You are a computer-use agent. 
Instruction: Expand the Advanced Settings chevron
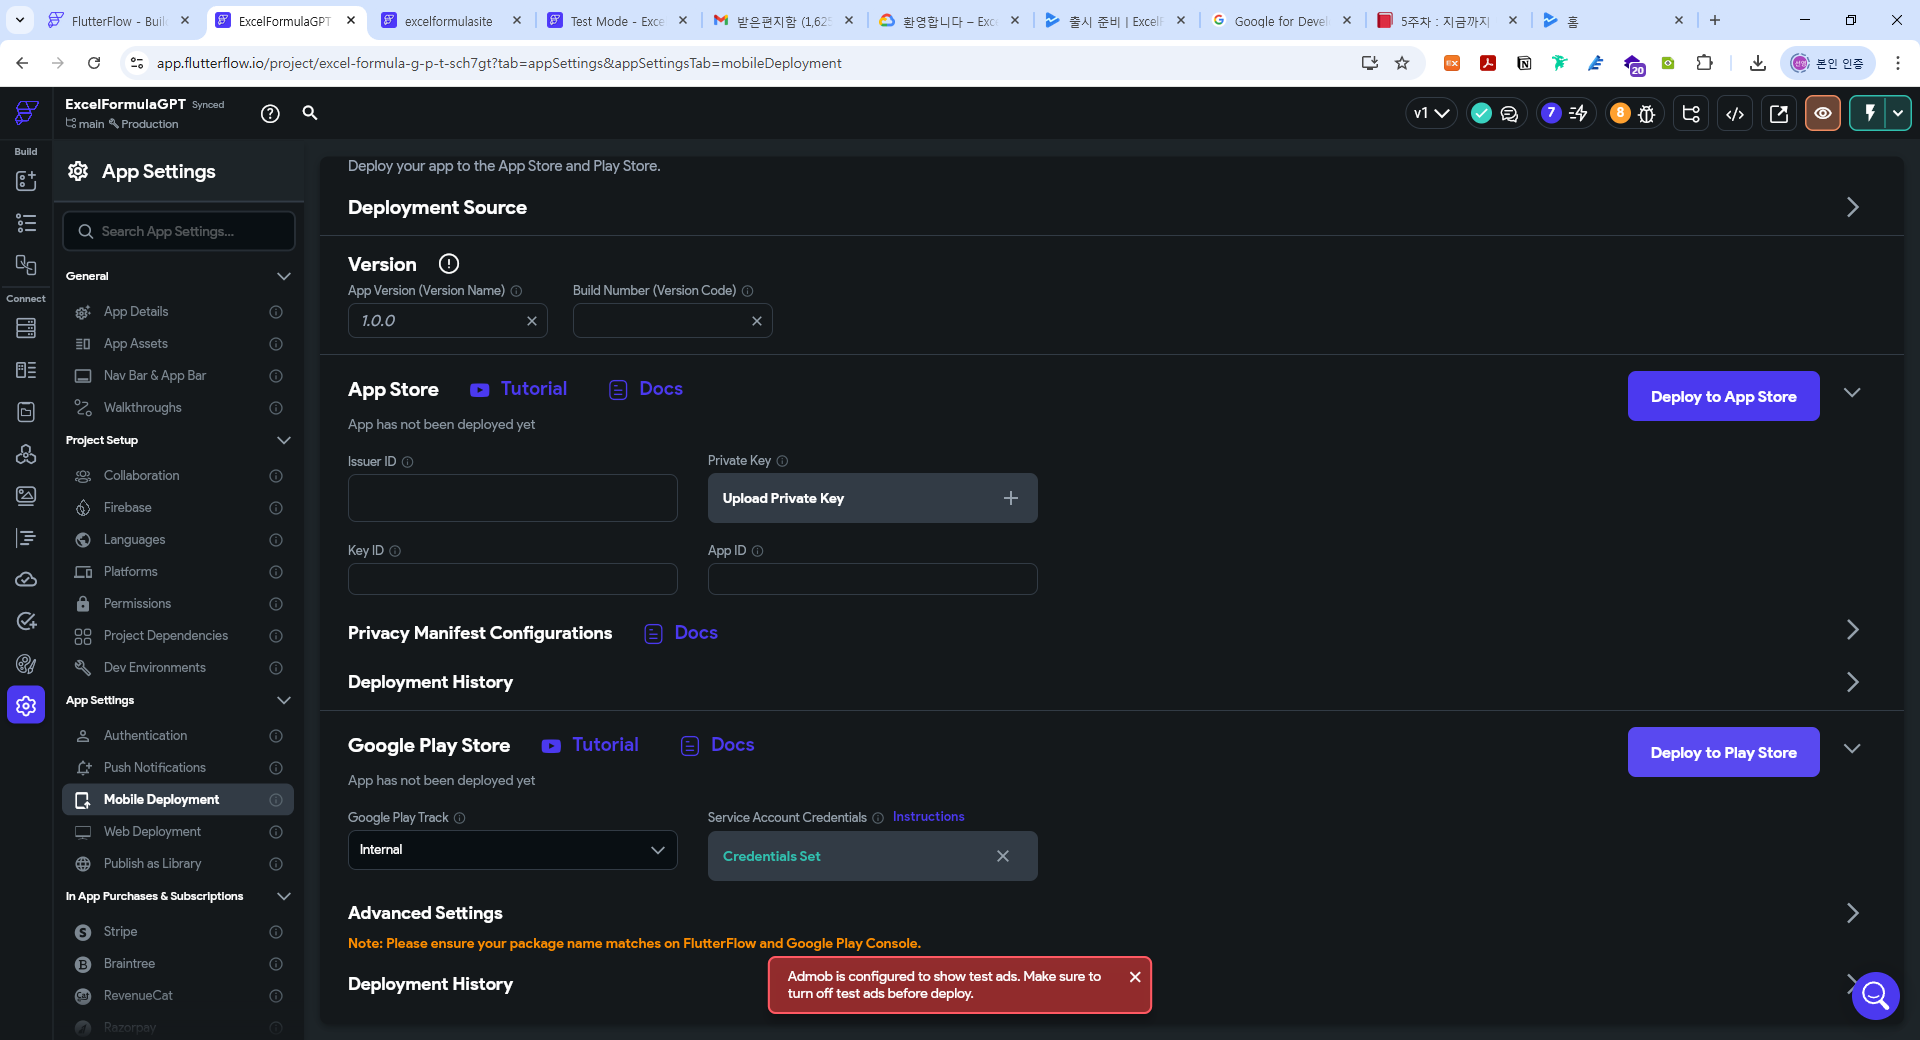point(1852,913)
